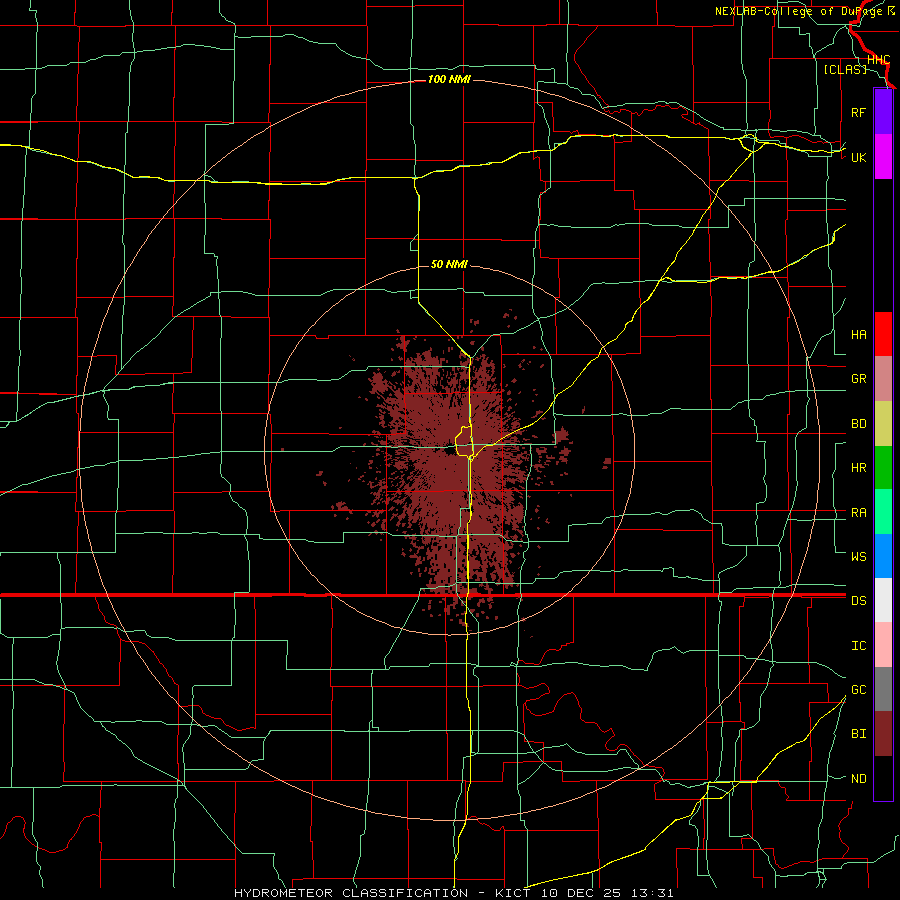The width and height of the screenshot is (900, 900).
Task: Click the RA light-green legend swatch
Action: click(883, 512)
